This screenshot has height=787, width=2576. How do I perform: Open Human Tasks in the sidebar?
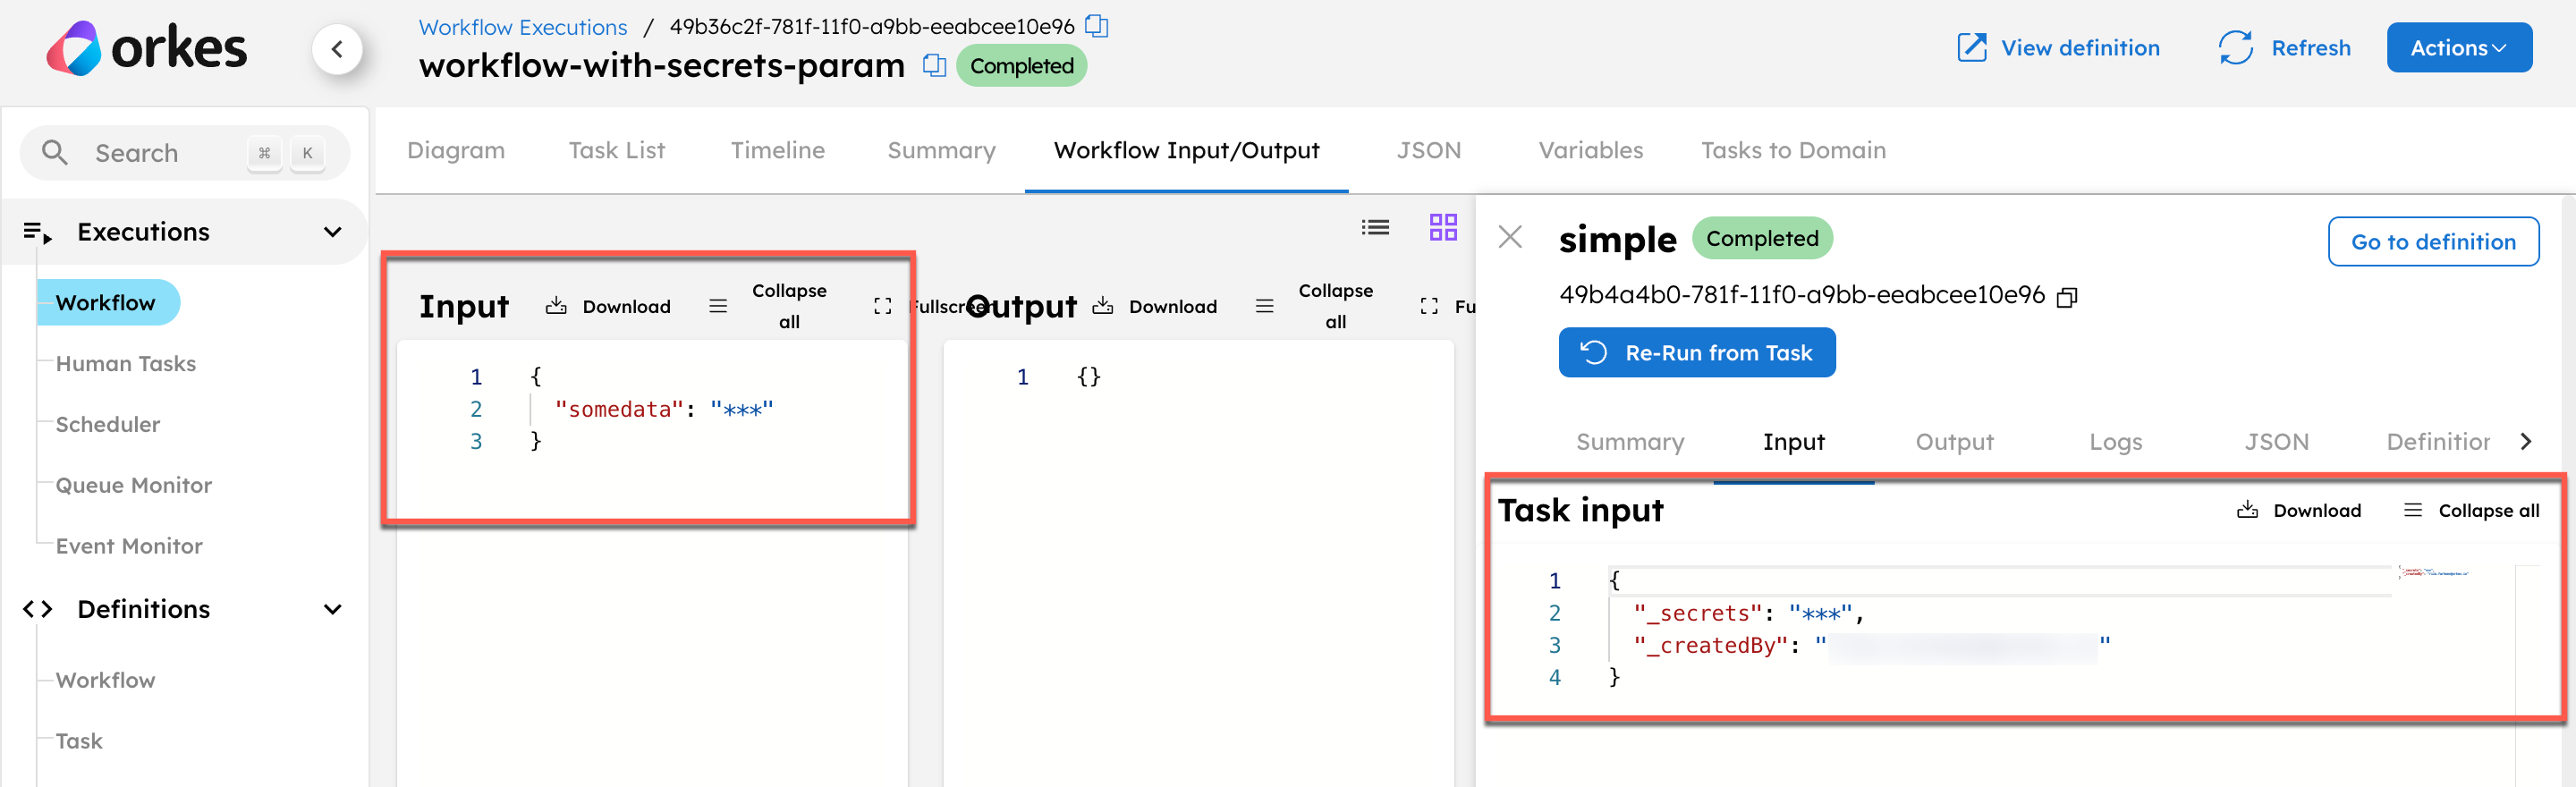(x=126, y=364)
